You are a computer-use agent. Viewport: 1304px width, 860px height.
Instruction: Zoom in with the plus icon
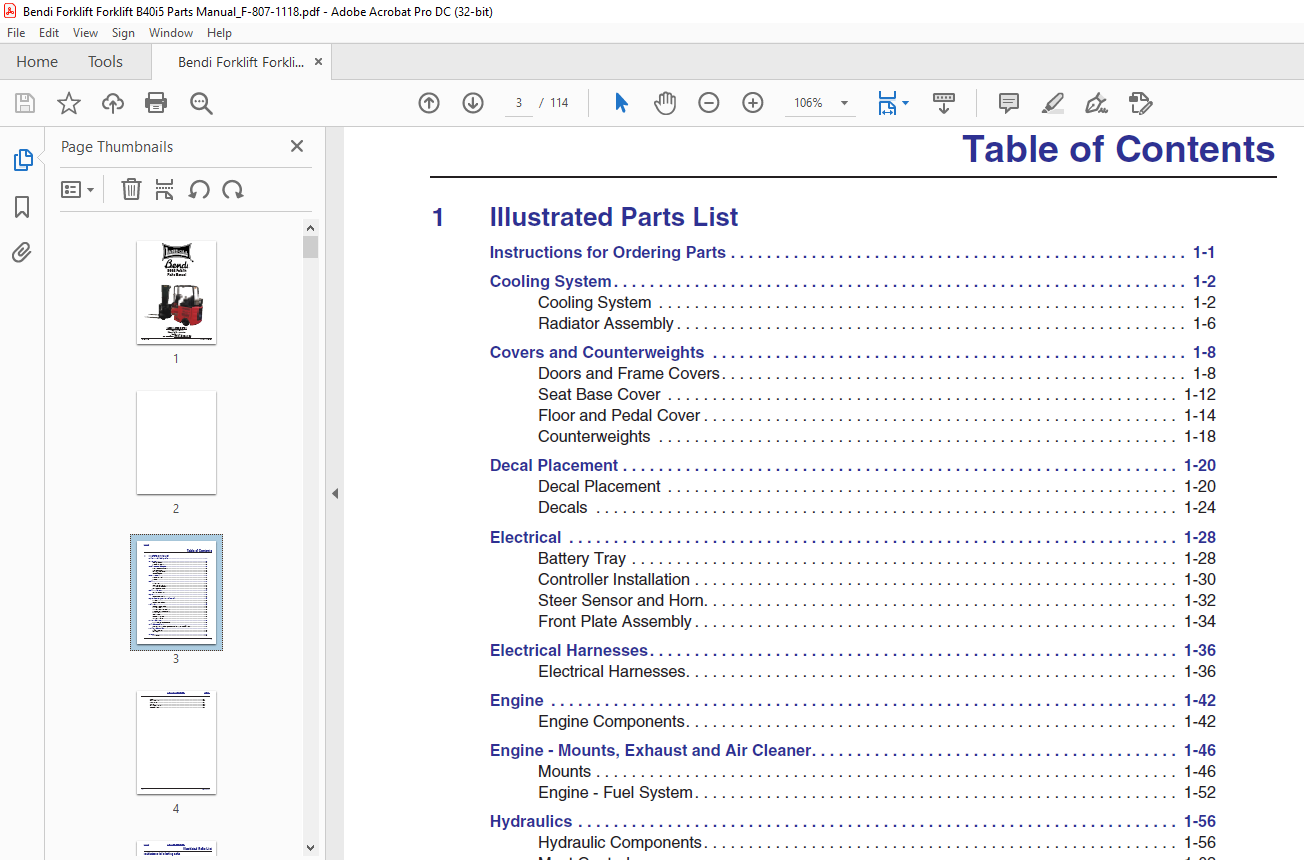coord(753,103)
